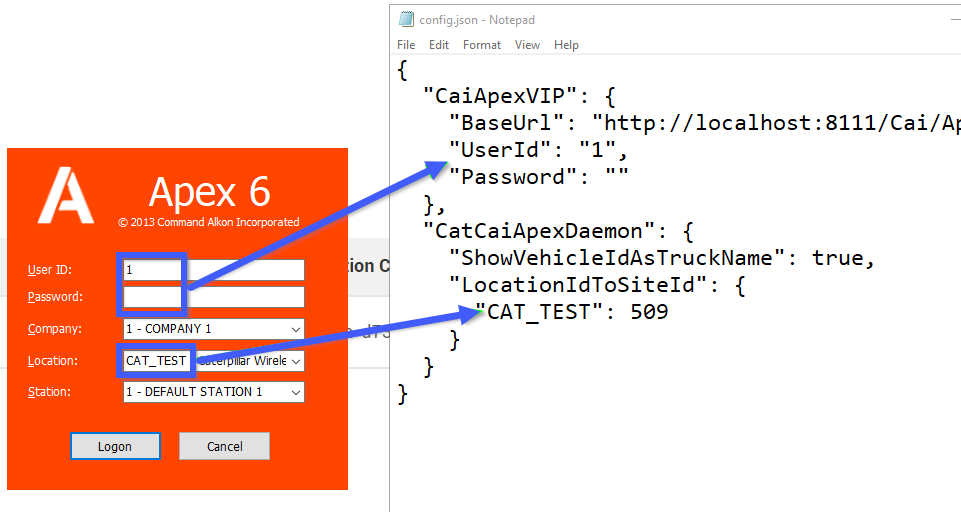Expand the Station dropdown arrow
The image size is (961, 512).
pyautogui.click(x=295, y=392)
